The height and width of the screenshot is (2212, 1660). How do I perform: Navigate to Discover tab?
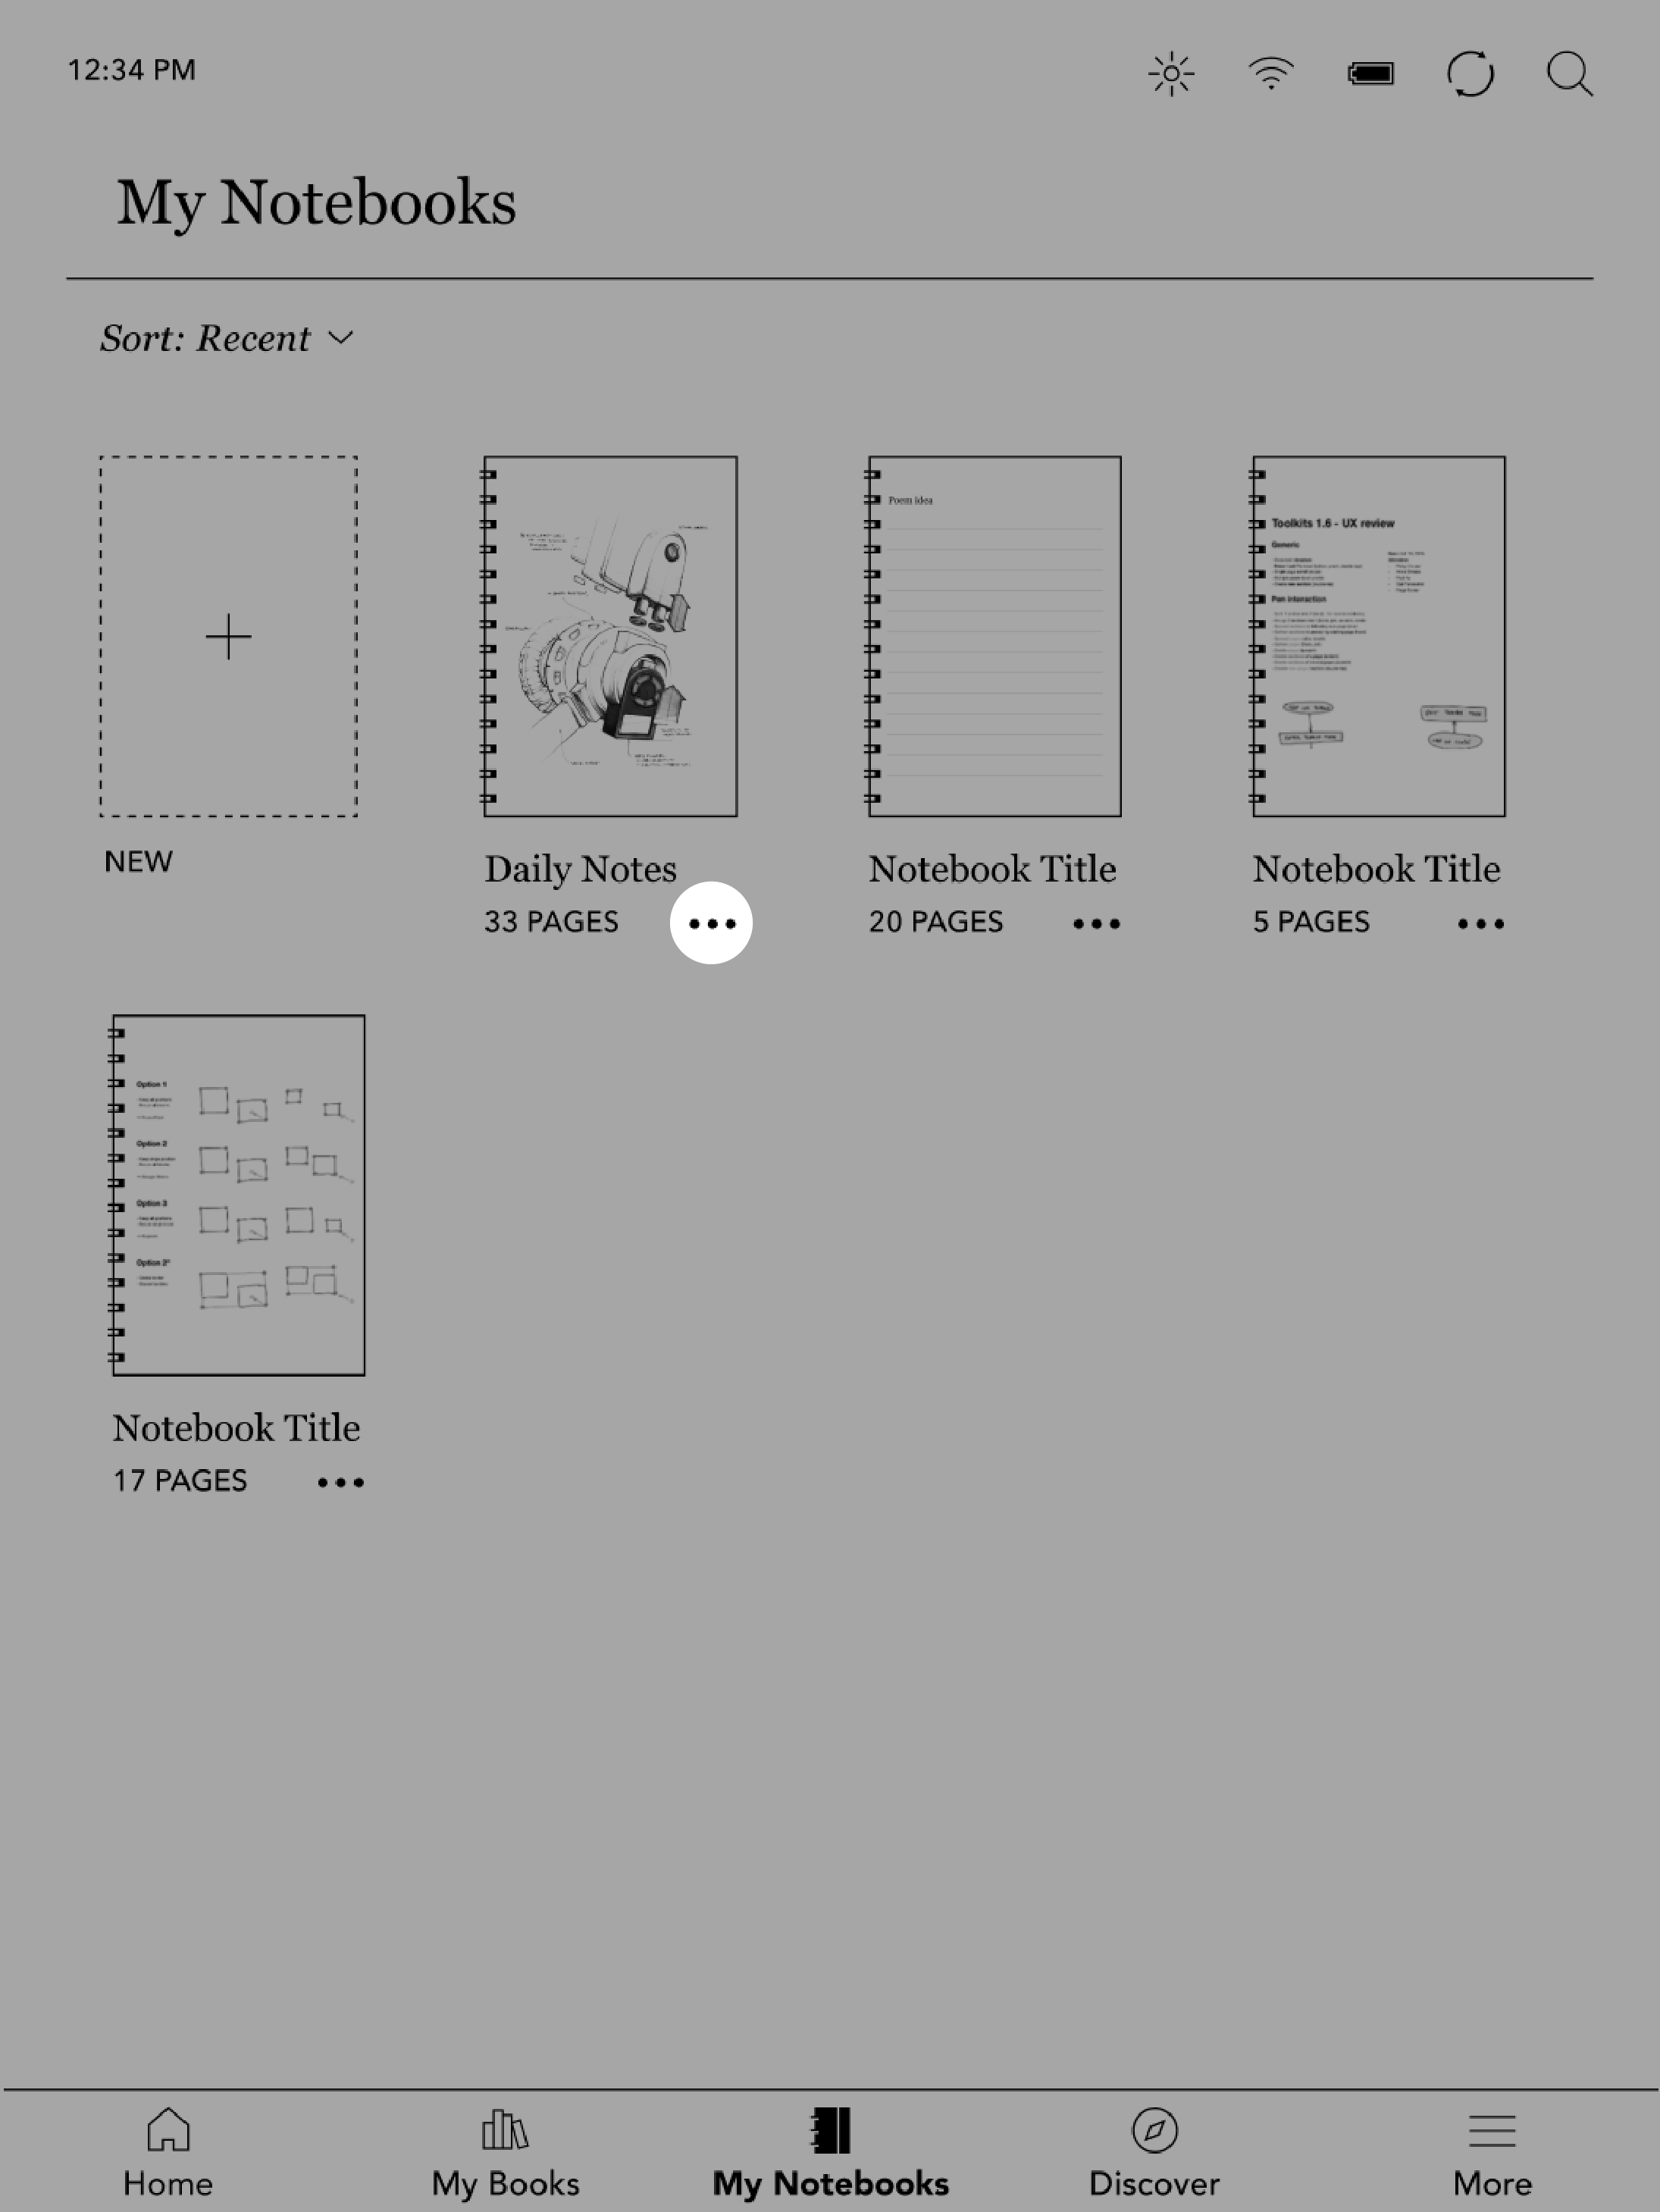[x=1153, y=2148]
